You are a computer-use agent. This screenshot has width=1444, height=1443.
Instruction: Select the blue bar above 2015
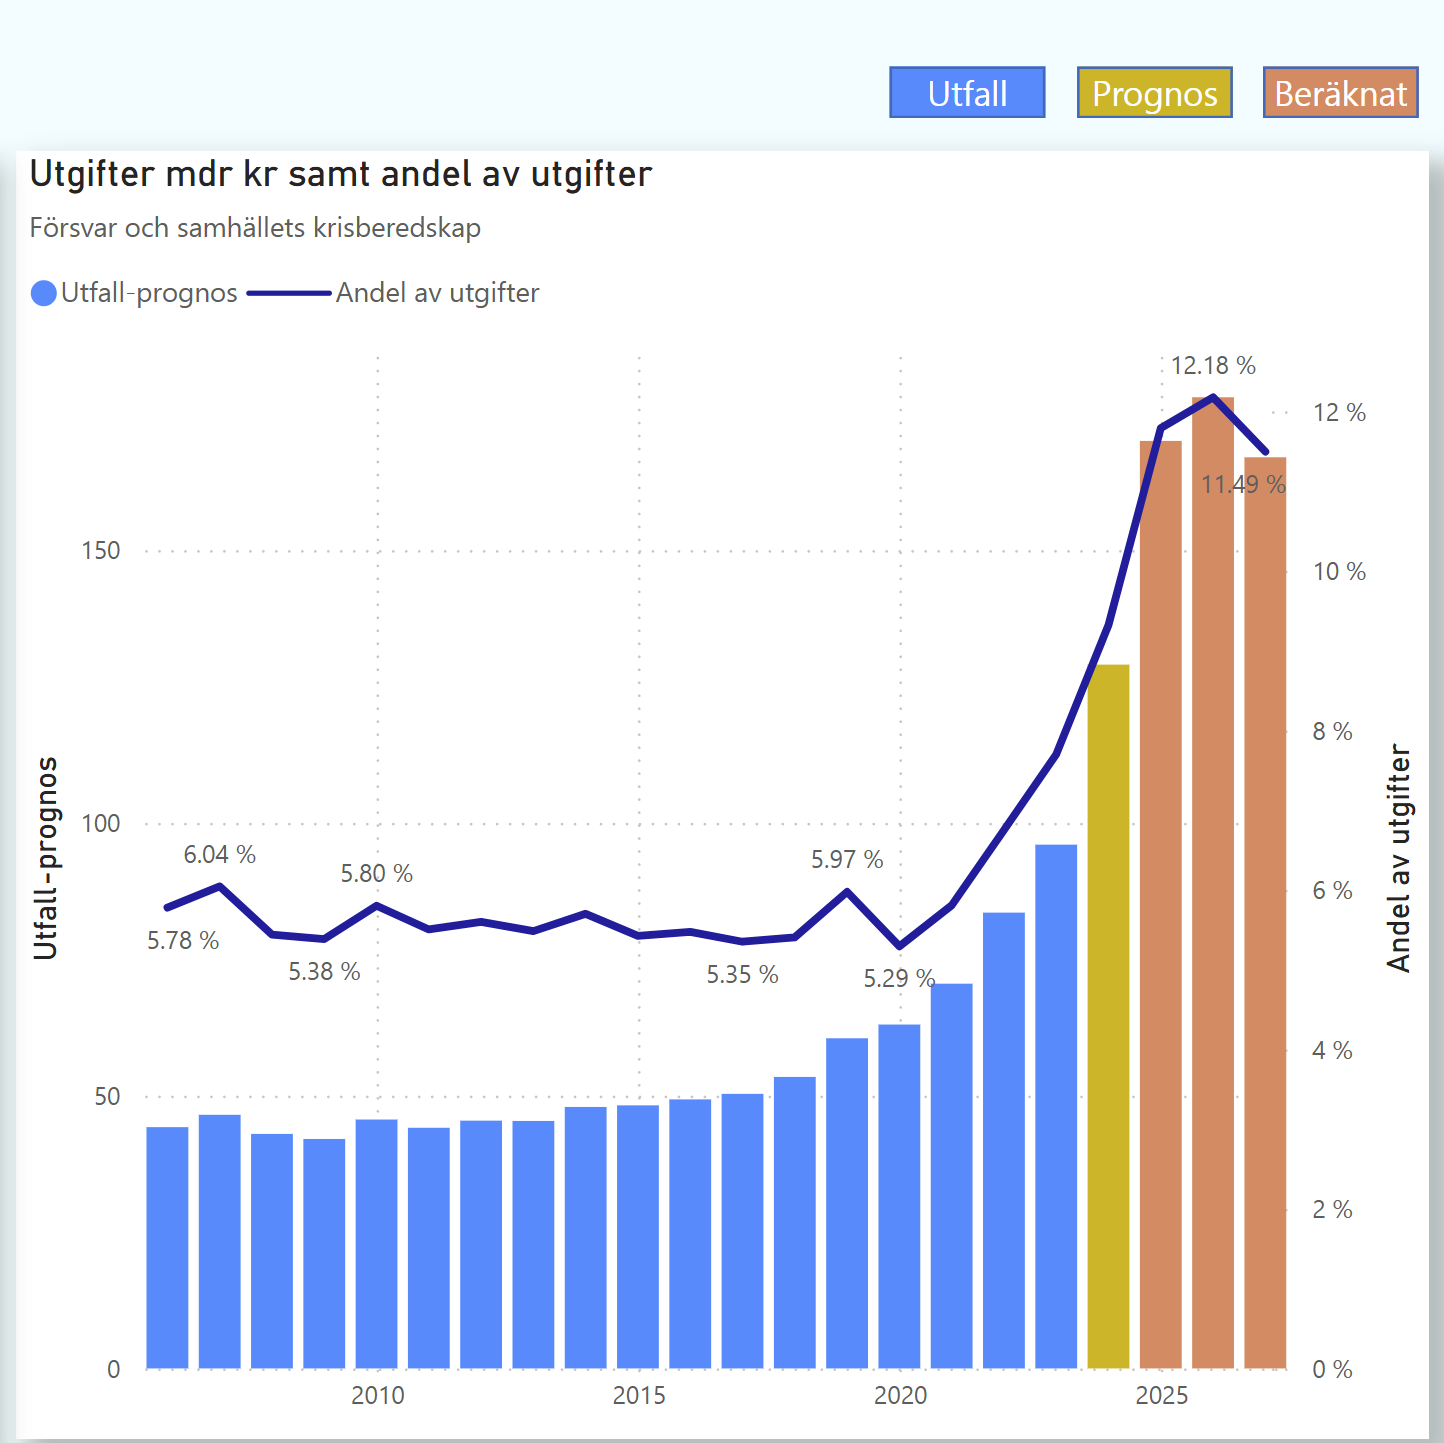pyautogui.click(x=638, y=1236)
